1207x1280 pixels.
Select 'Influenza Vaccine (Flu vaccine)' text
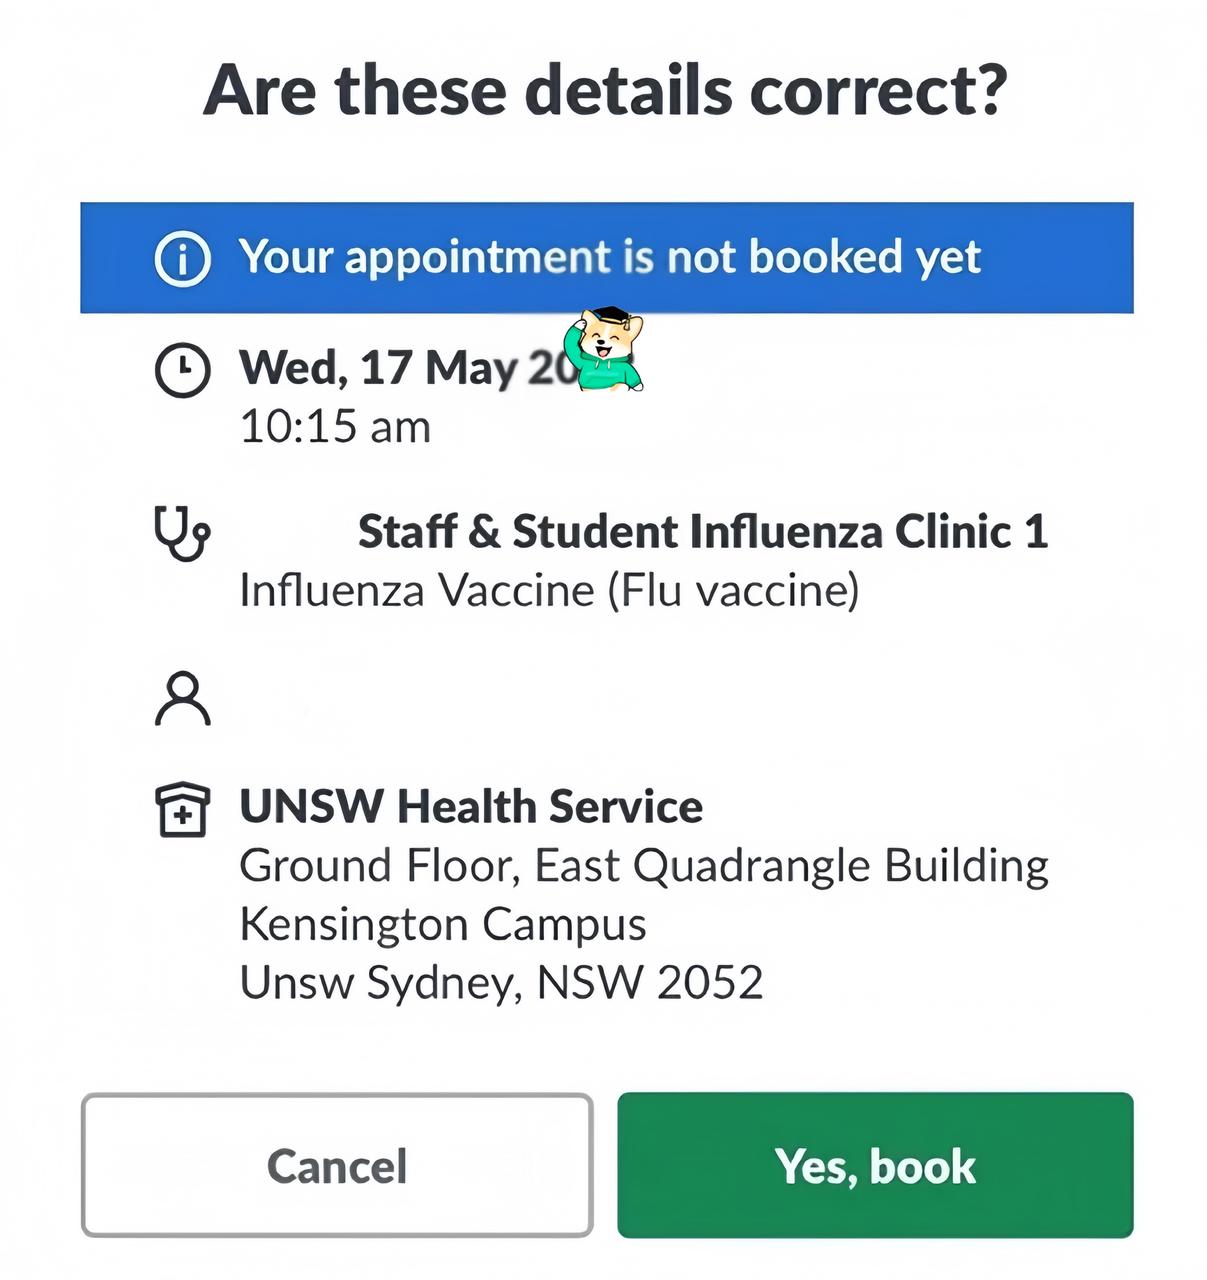549,590
